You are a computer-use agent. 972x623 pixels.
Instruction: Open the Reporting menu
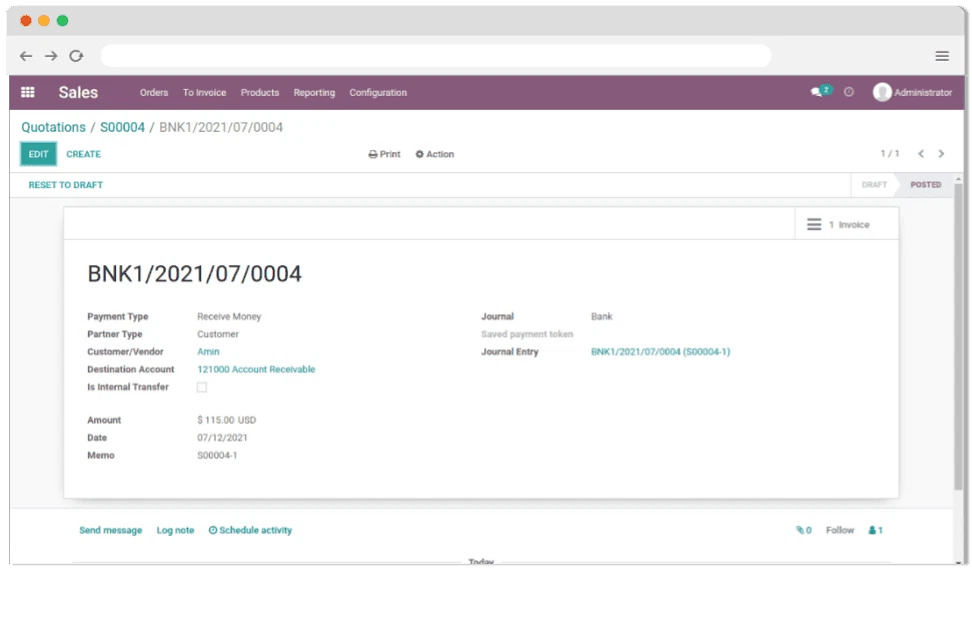coord(314,93)
